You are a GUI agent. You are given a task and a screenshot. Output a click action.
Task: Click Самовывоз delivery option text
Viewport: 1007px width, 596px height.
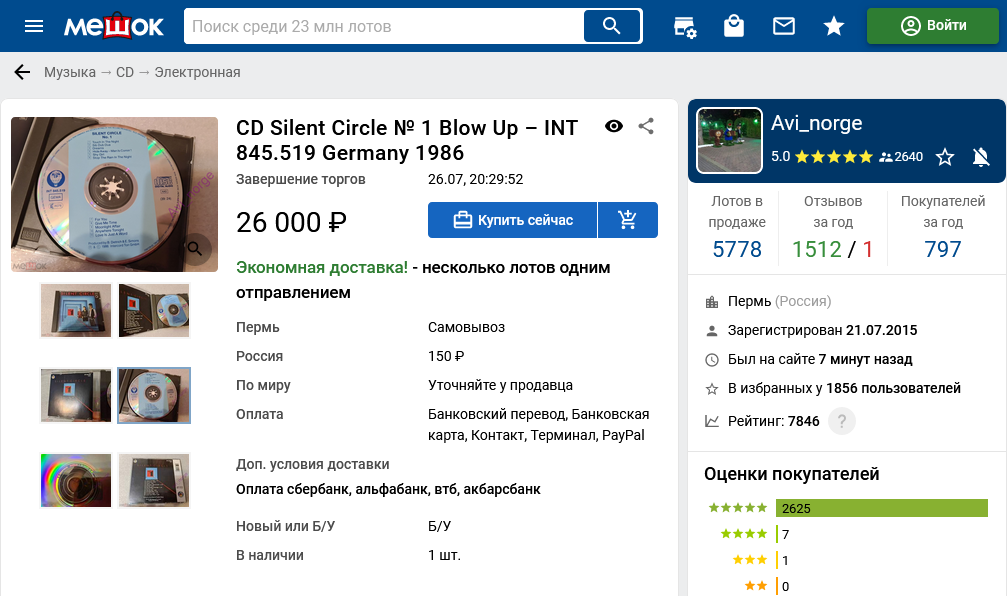pos(466,328)
